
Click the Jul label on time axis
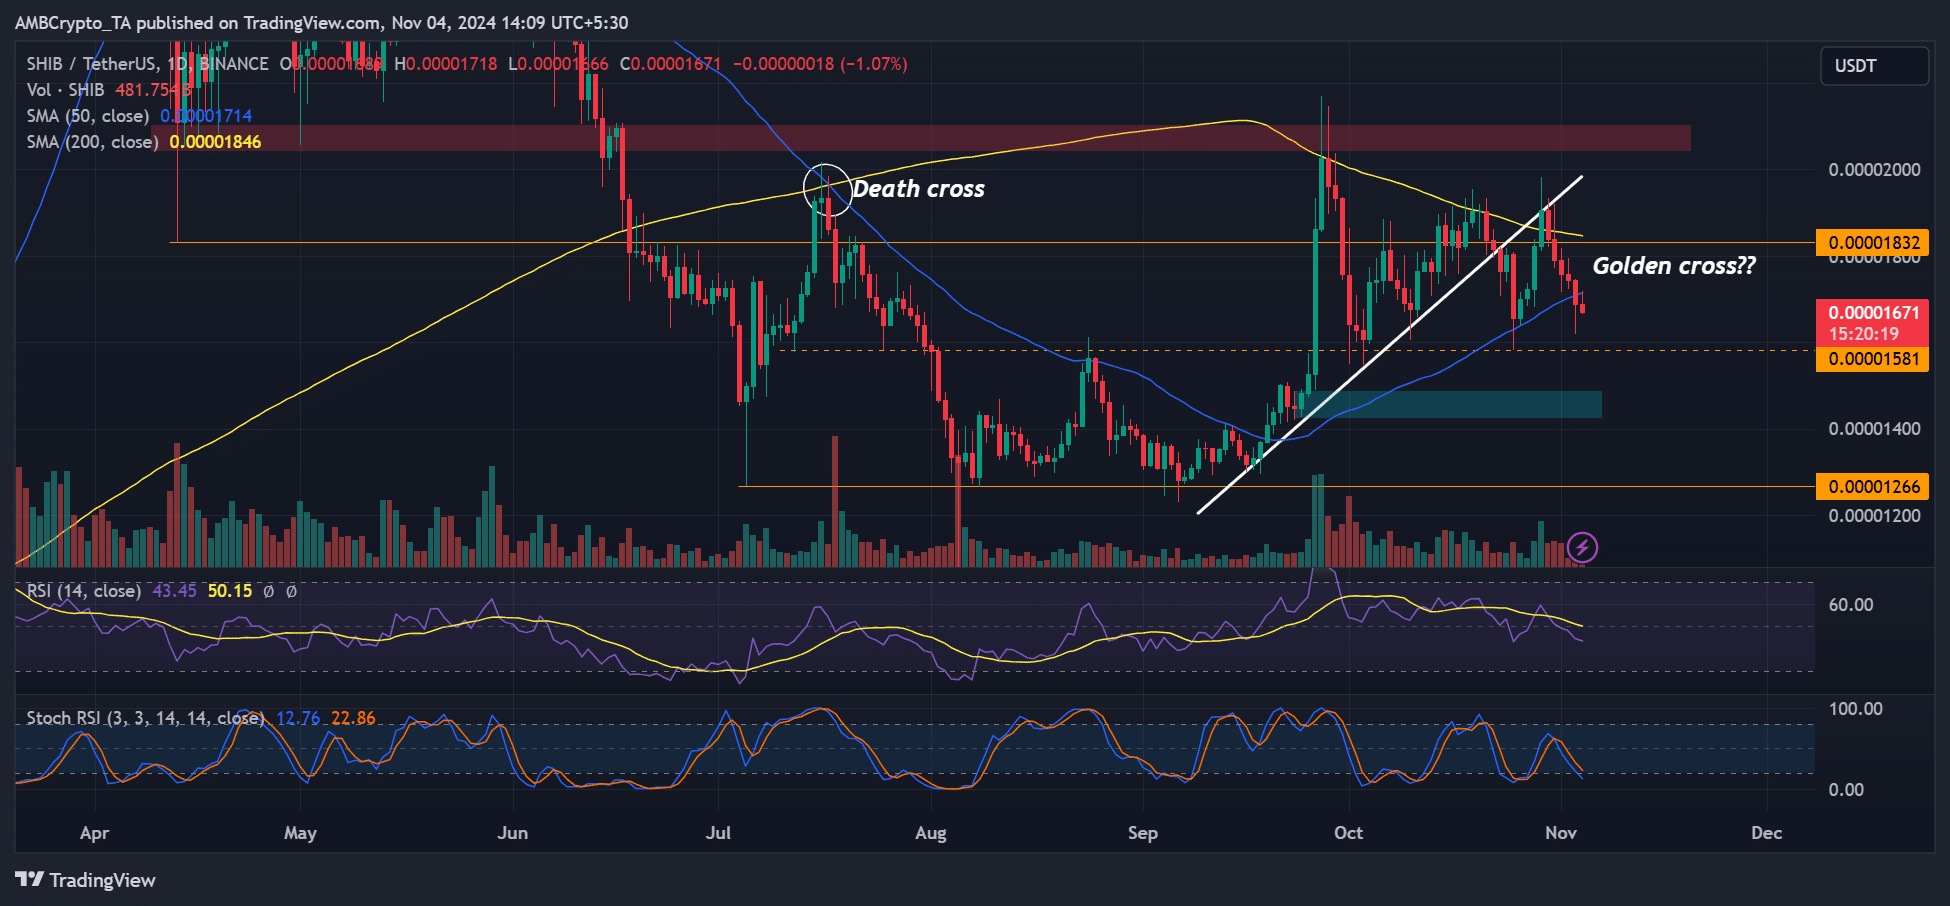point(718,833)
